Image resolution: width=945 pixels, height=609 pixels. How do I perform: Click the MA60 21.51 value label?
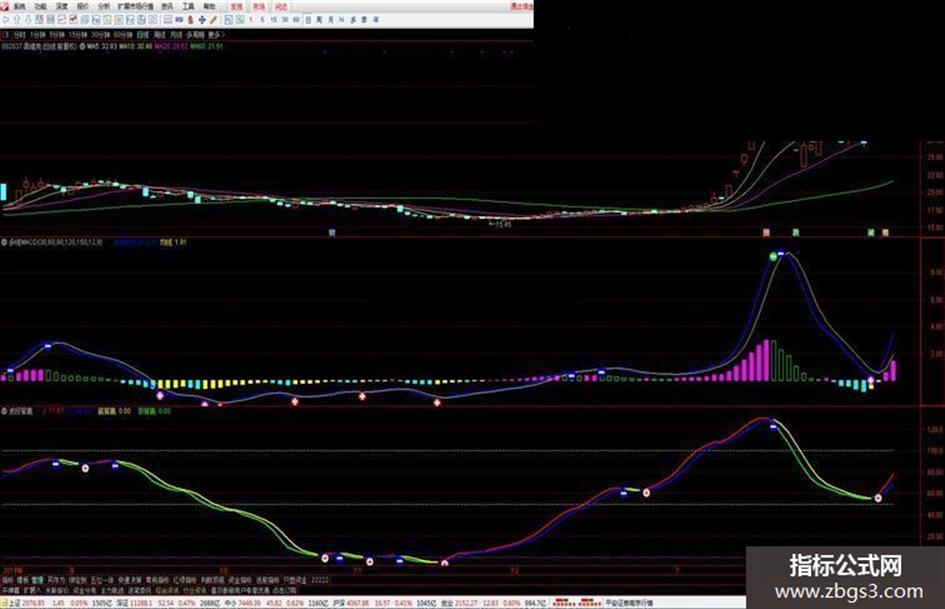click(207, 46)
